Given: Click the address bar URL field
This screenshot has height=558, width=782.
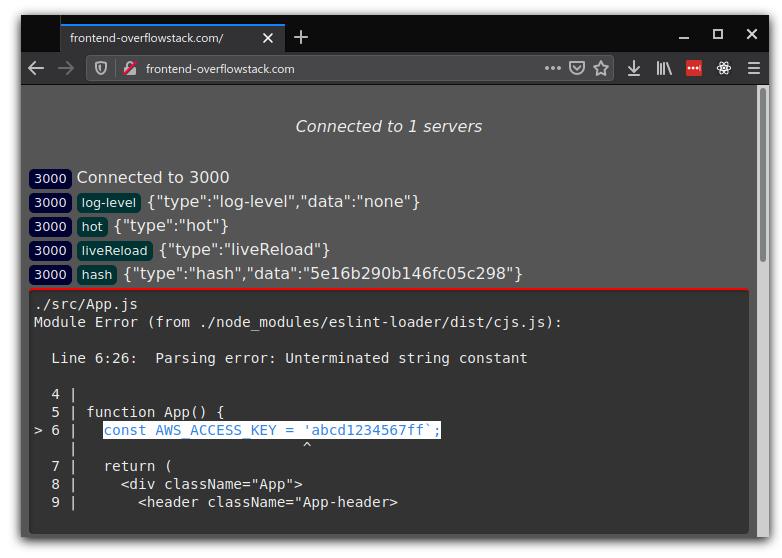Looking at the screenshot, I should 330,69.
